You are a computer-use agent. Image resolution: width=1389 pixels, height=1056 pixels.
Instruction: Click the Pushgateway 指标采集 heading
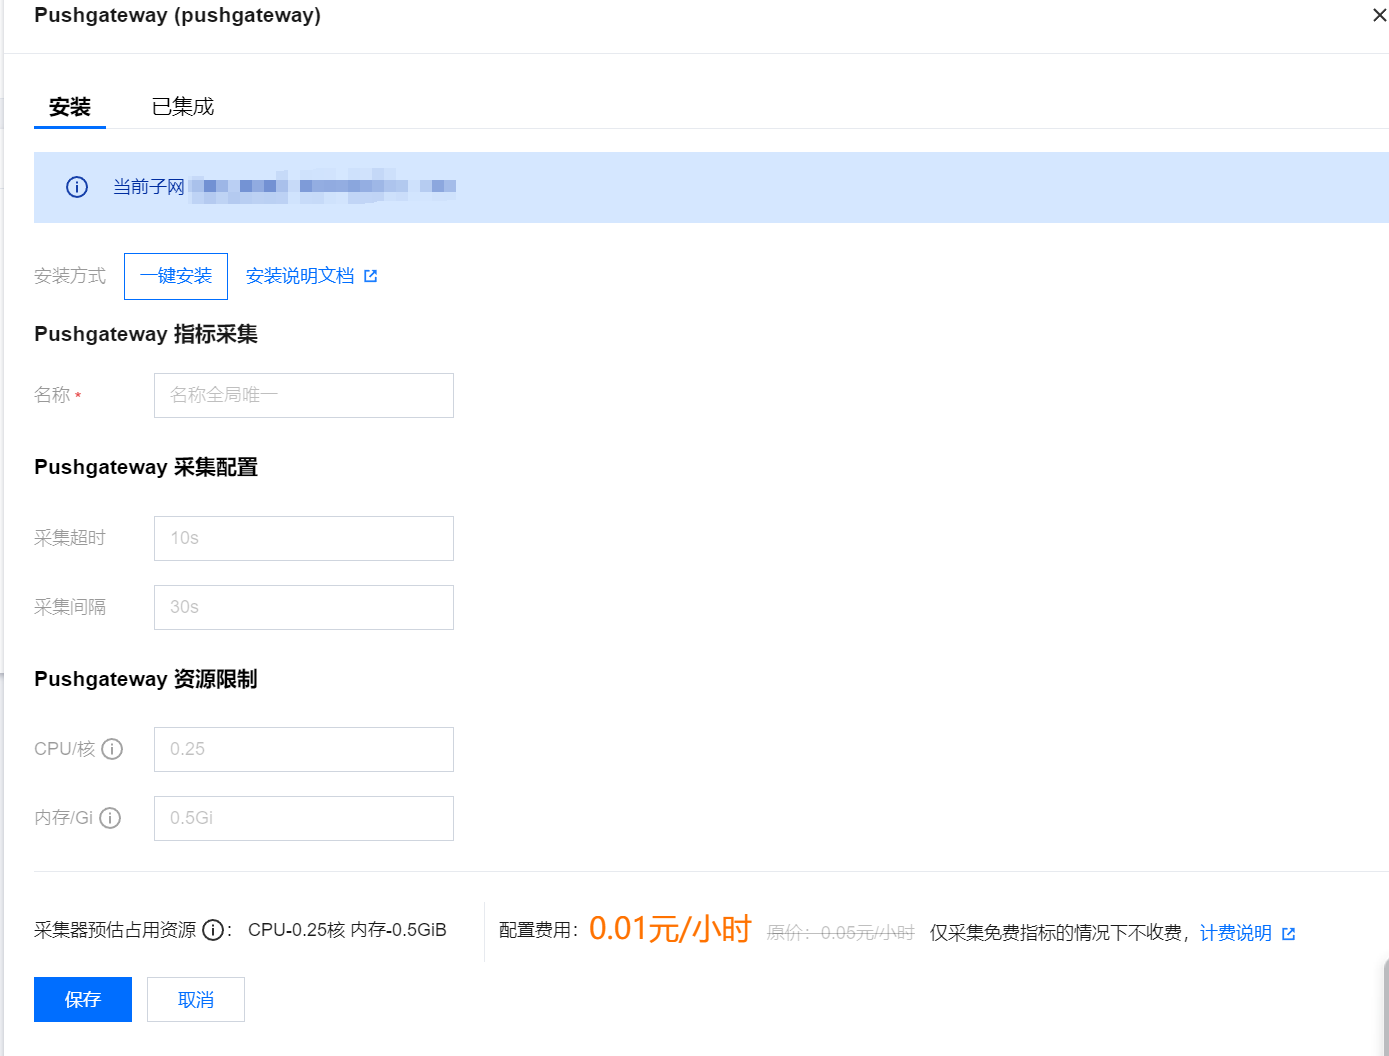(x=146, y=334)
